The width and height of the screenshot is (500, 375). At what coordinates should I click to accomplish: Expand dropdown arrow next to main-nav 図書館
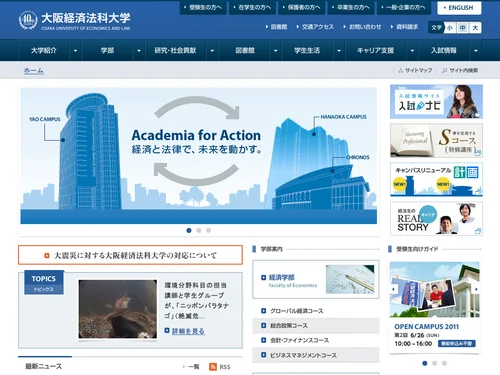coord(276,50)
